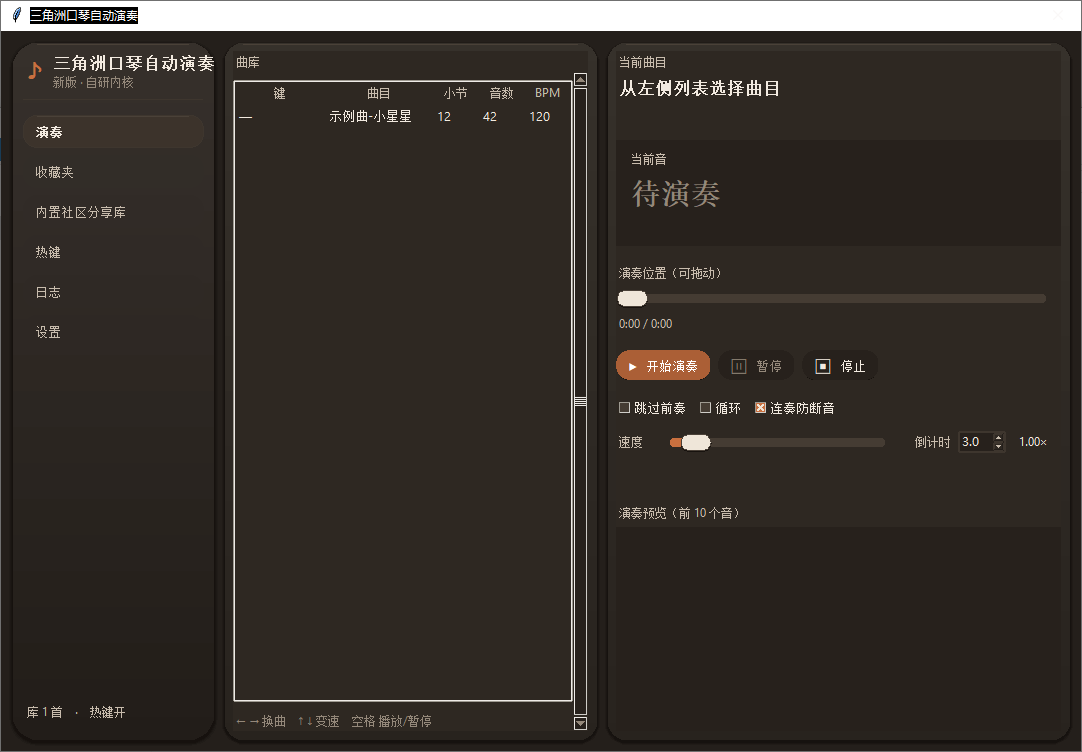Click the ←→换曲 hint text
1082x752 pixels.
(x=261, y=721)
